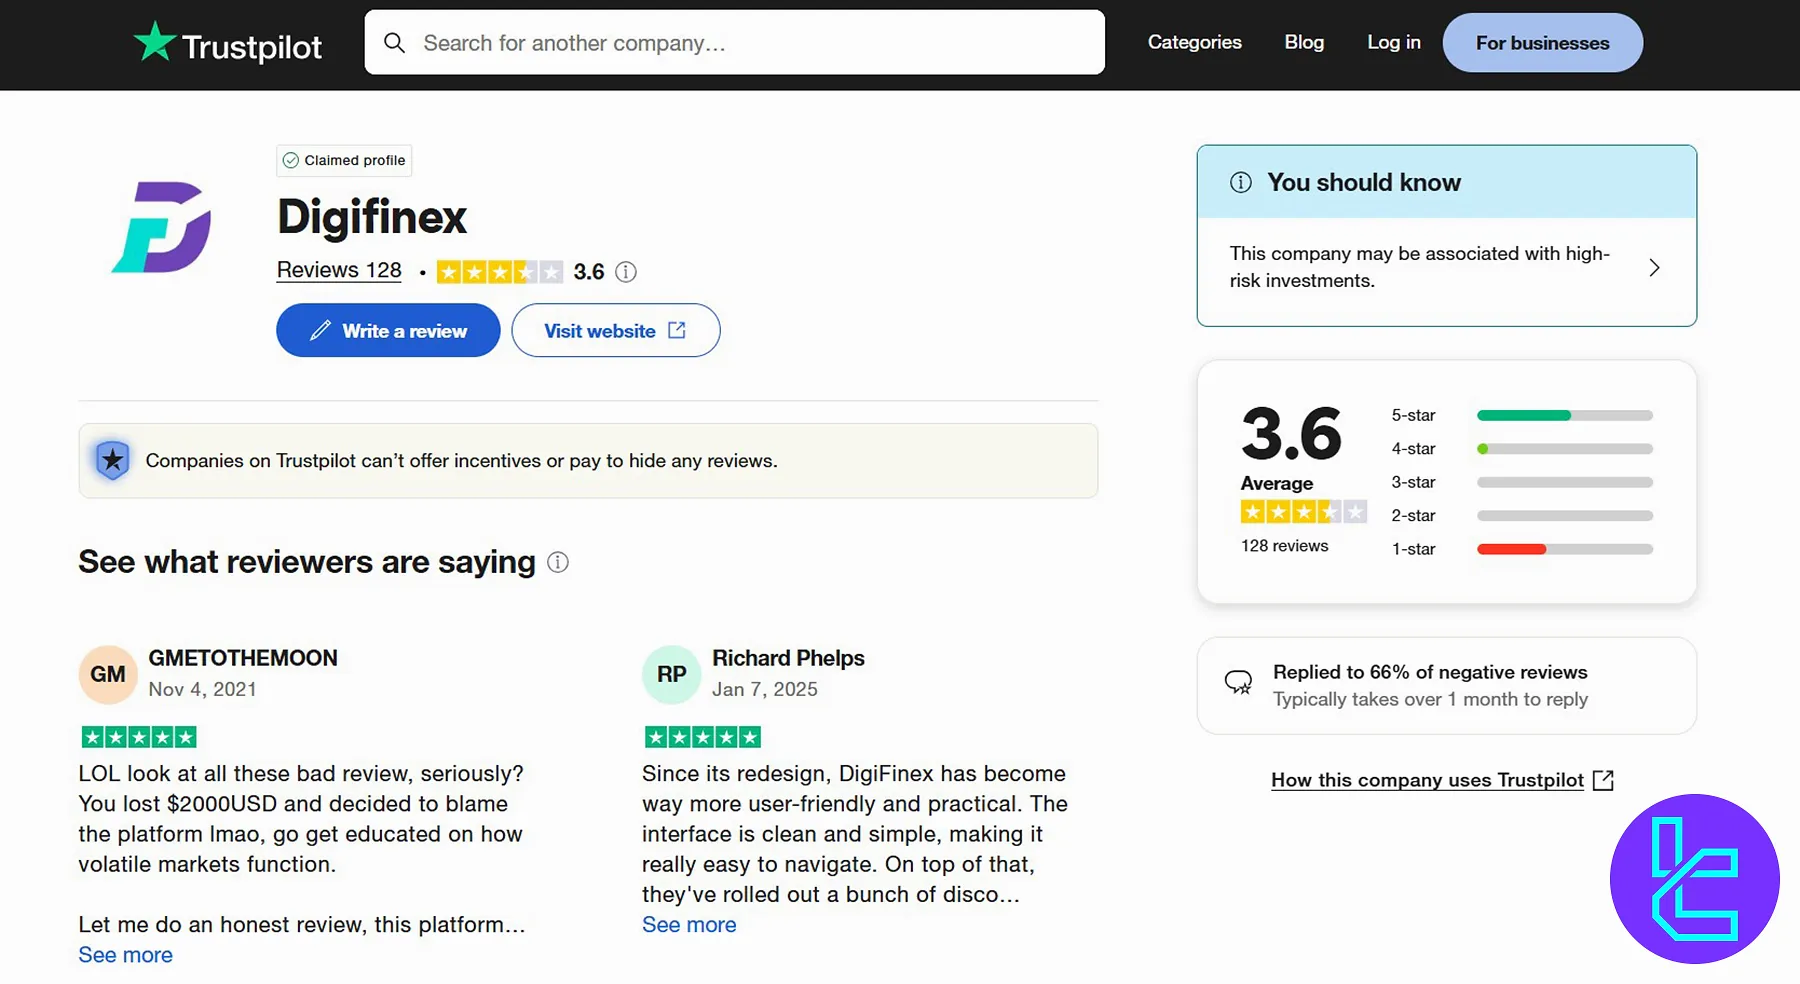The width and height of the screenshot is (1800, 984).
Task: Open the Blog page
Action: coord(1304,42)
